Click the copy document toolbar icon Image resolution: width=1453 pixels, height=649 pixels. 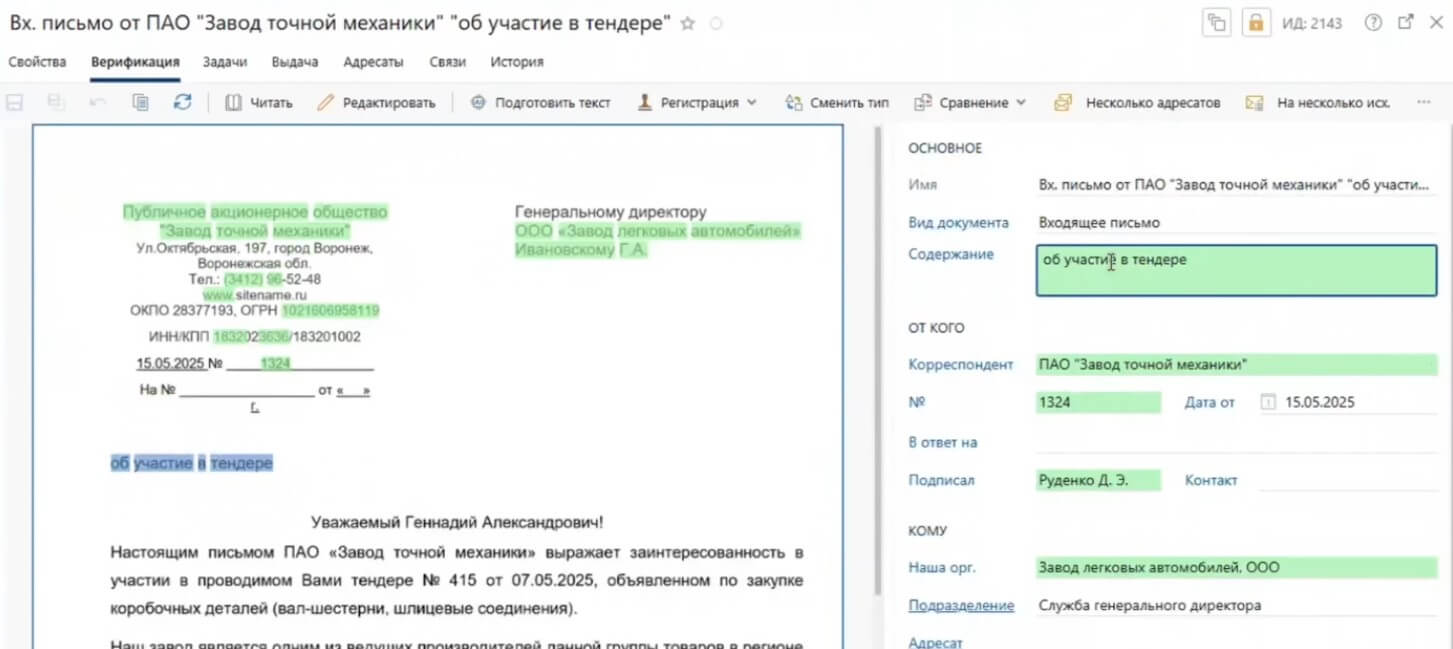(141, 102)
